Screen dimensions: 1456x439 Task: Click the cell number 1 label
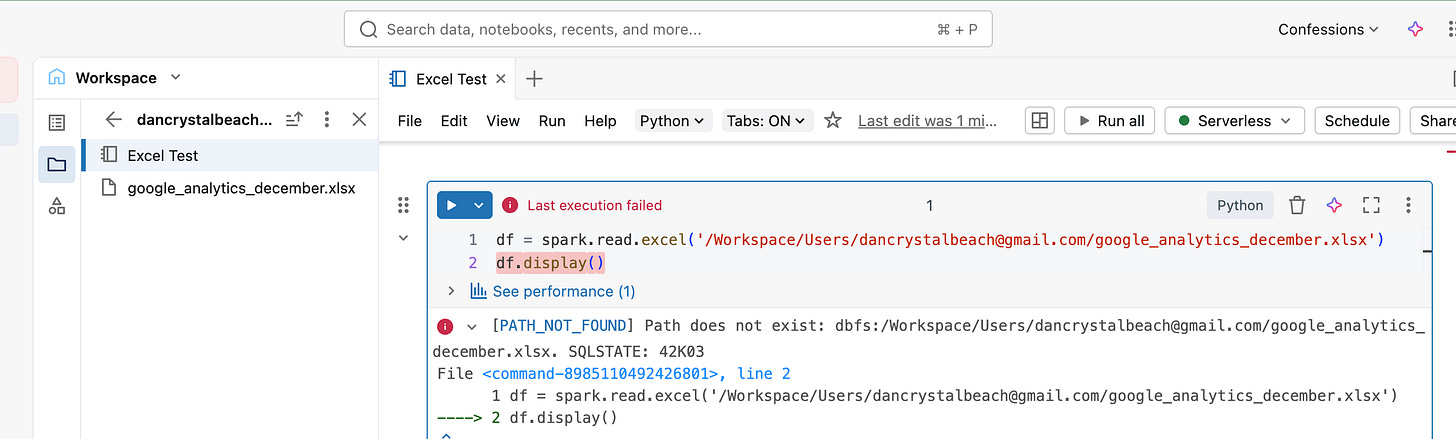point(929,205)
